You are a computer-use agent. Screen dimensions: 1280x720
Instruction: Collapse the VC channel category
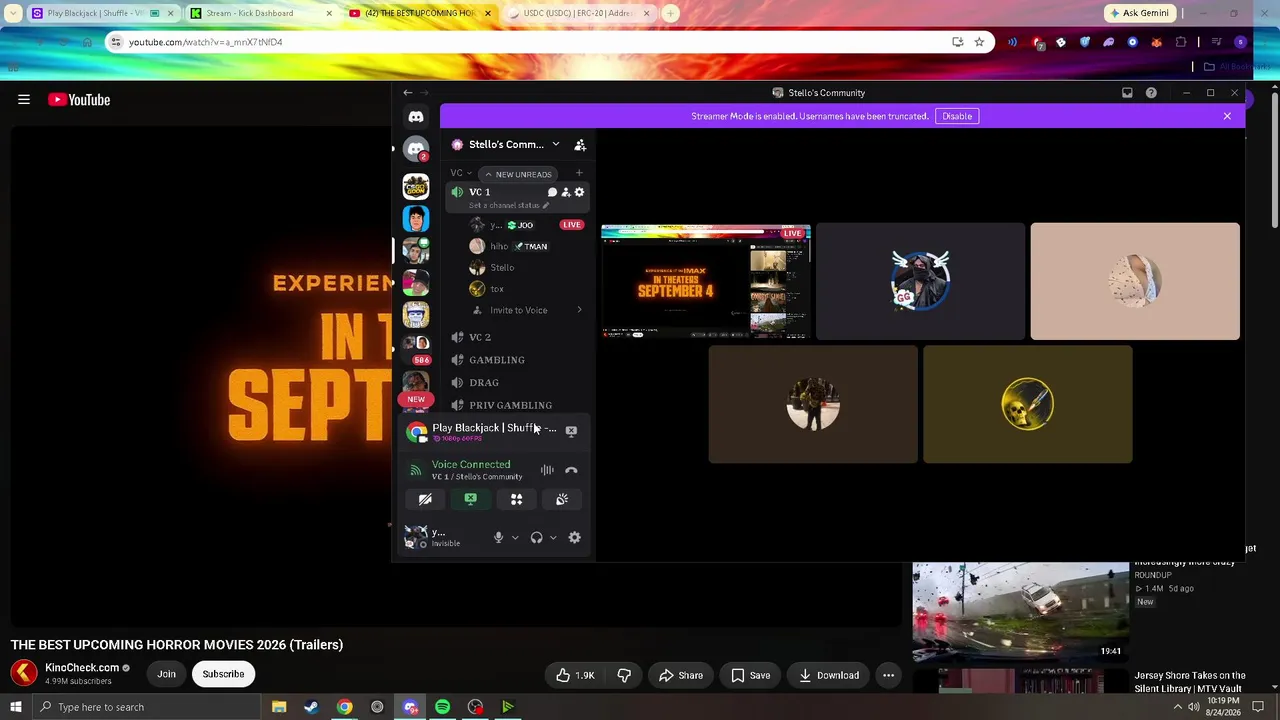pos(461,173)
